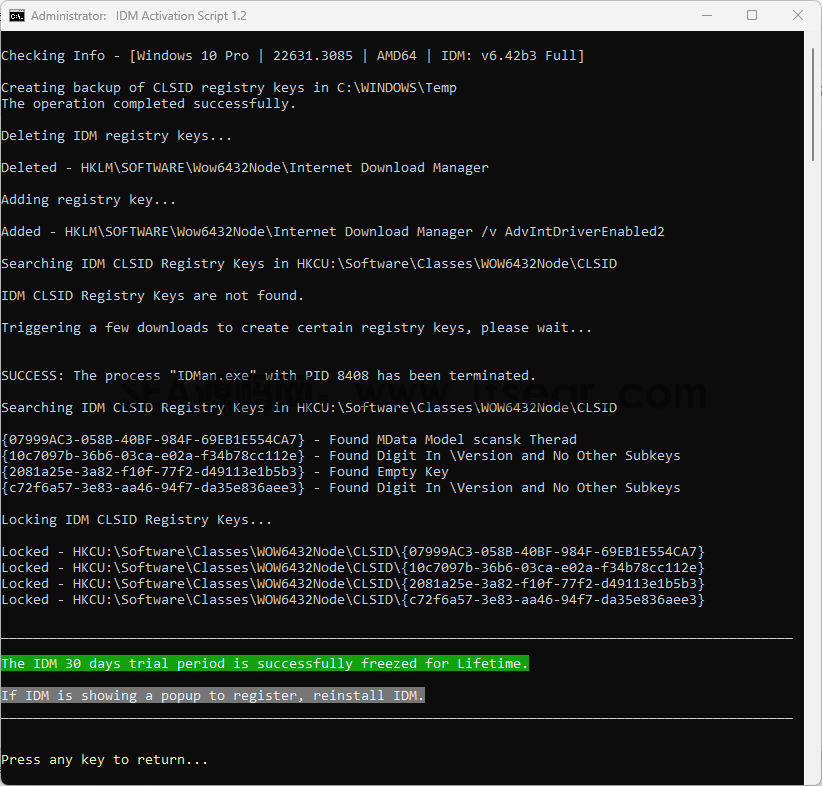Click the 'Triggering a few downloads' wait message
Viewport: 822px width, 786px height.
pyautogui.click(x=297, y=328)
